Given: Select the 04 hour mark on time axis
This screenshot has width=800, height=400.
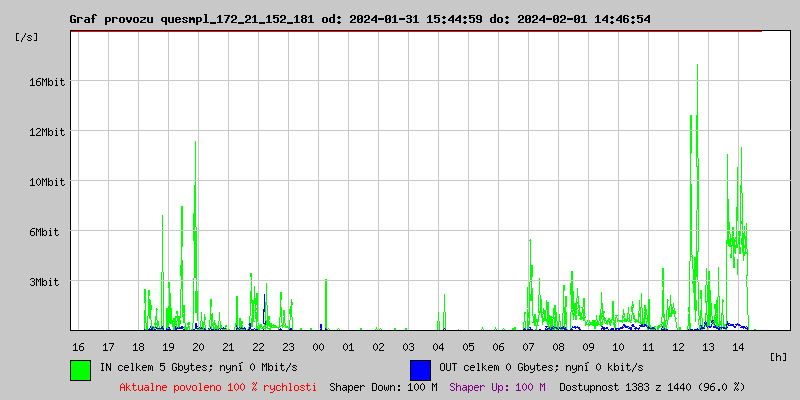Looking at the screenshot, I should pyautogui.click(x=438, y=346).
